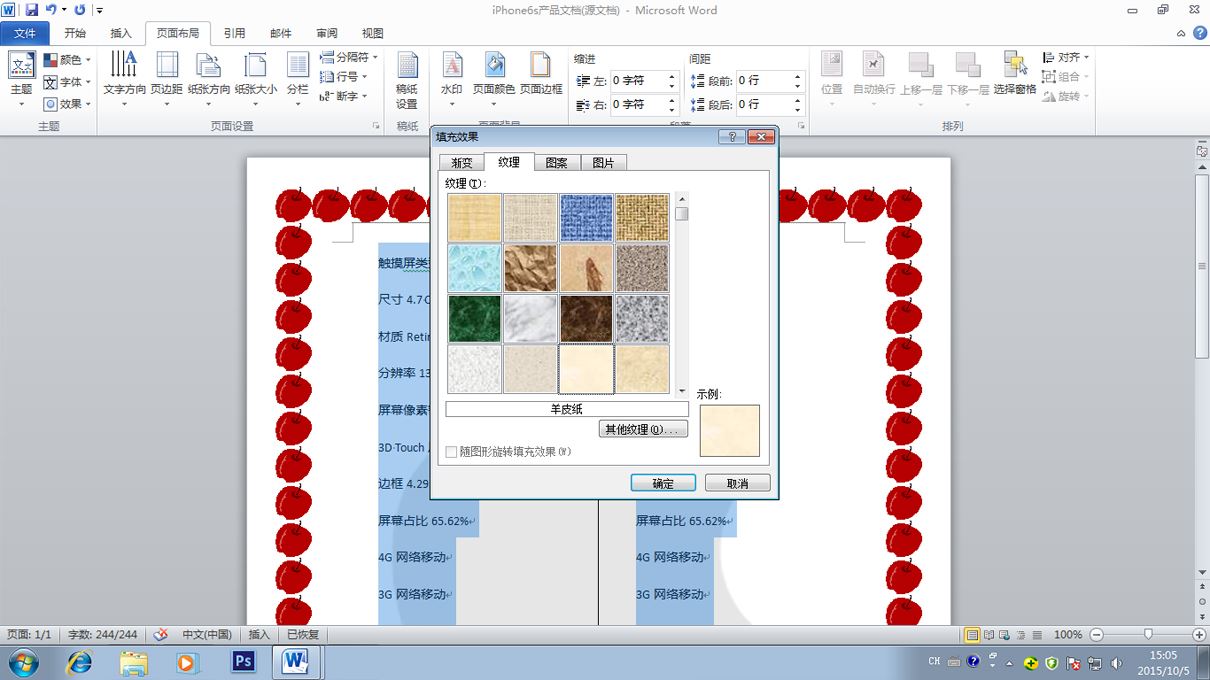Click the Undo icon in quick access
The width and height of the screenshot is (1210, 680).
(51, 10)
